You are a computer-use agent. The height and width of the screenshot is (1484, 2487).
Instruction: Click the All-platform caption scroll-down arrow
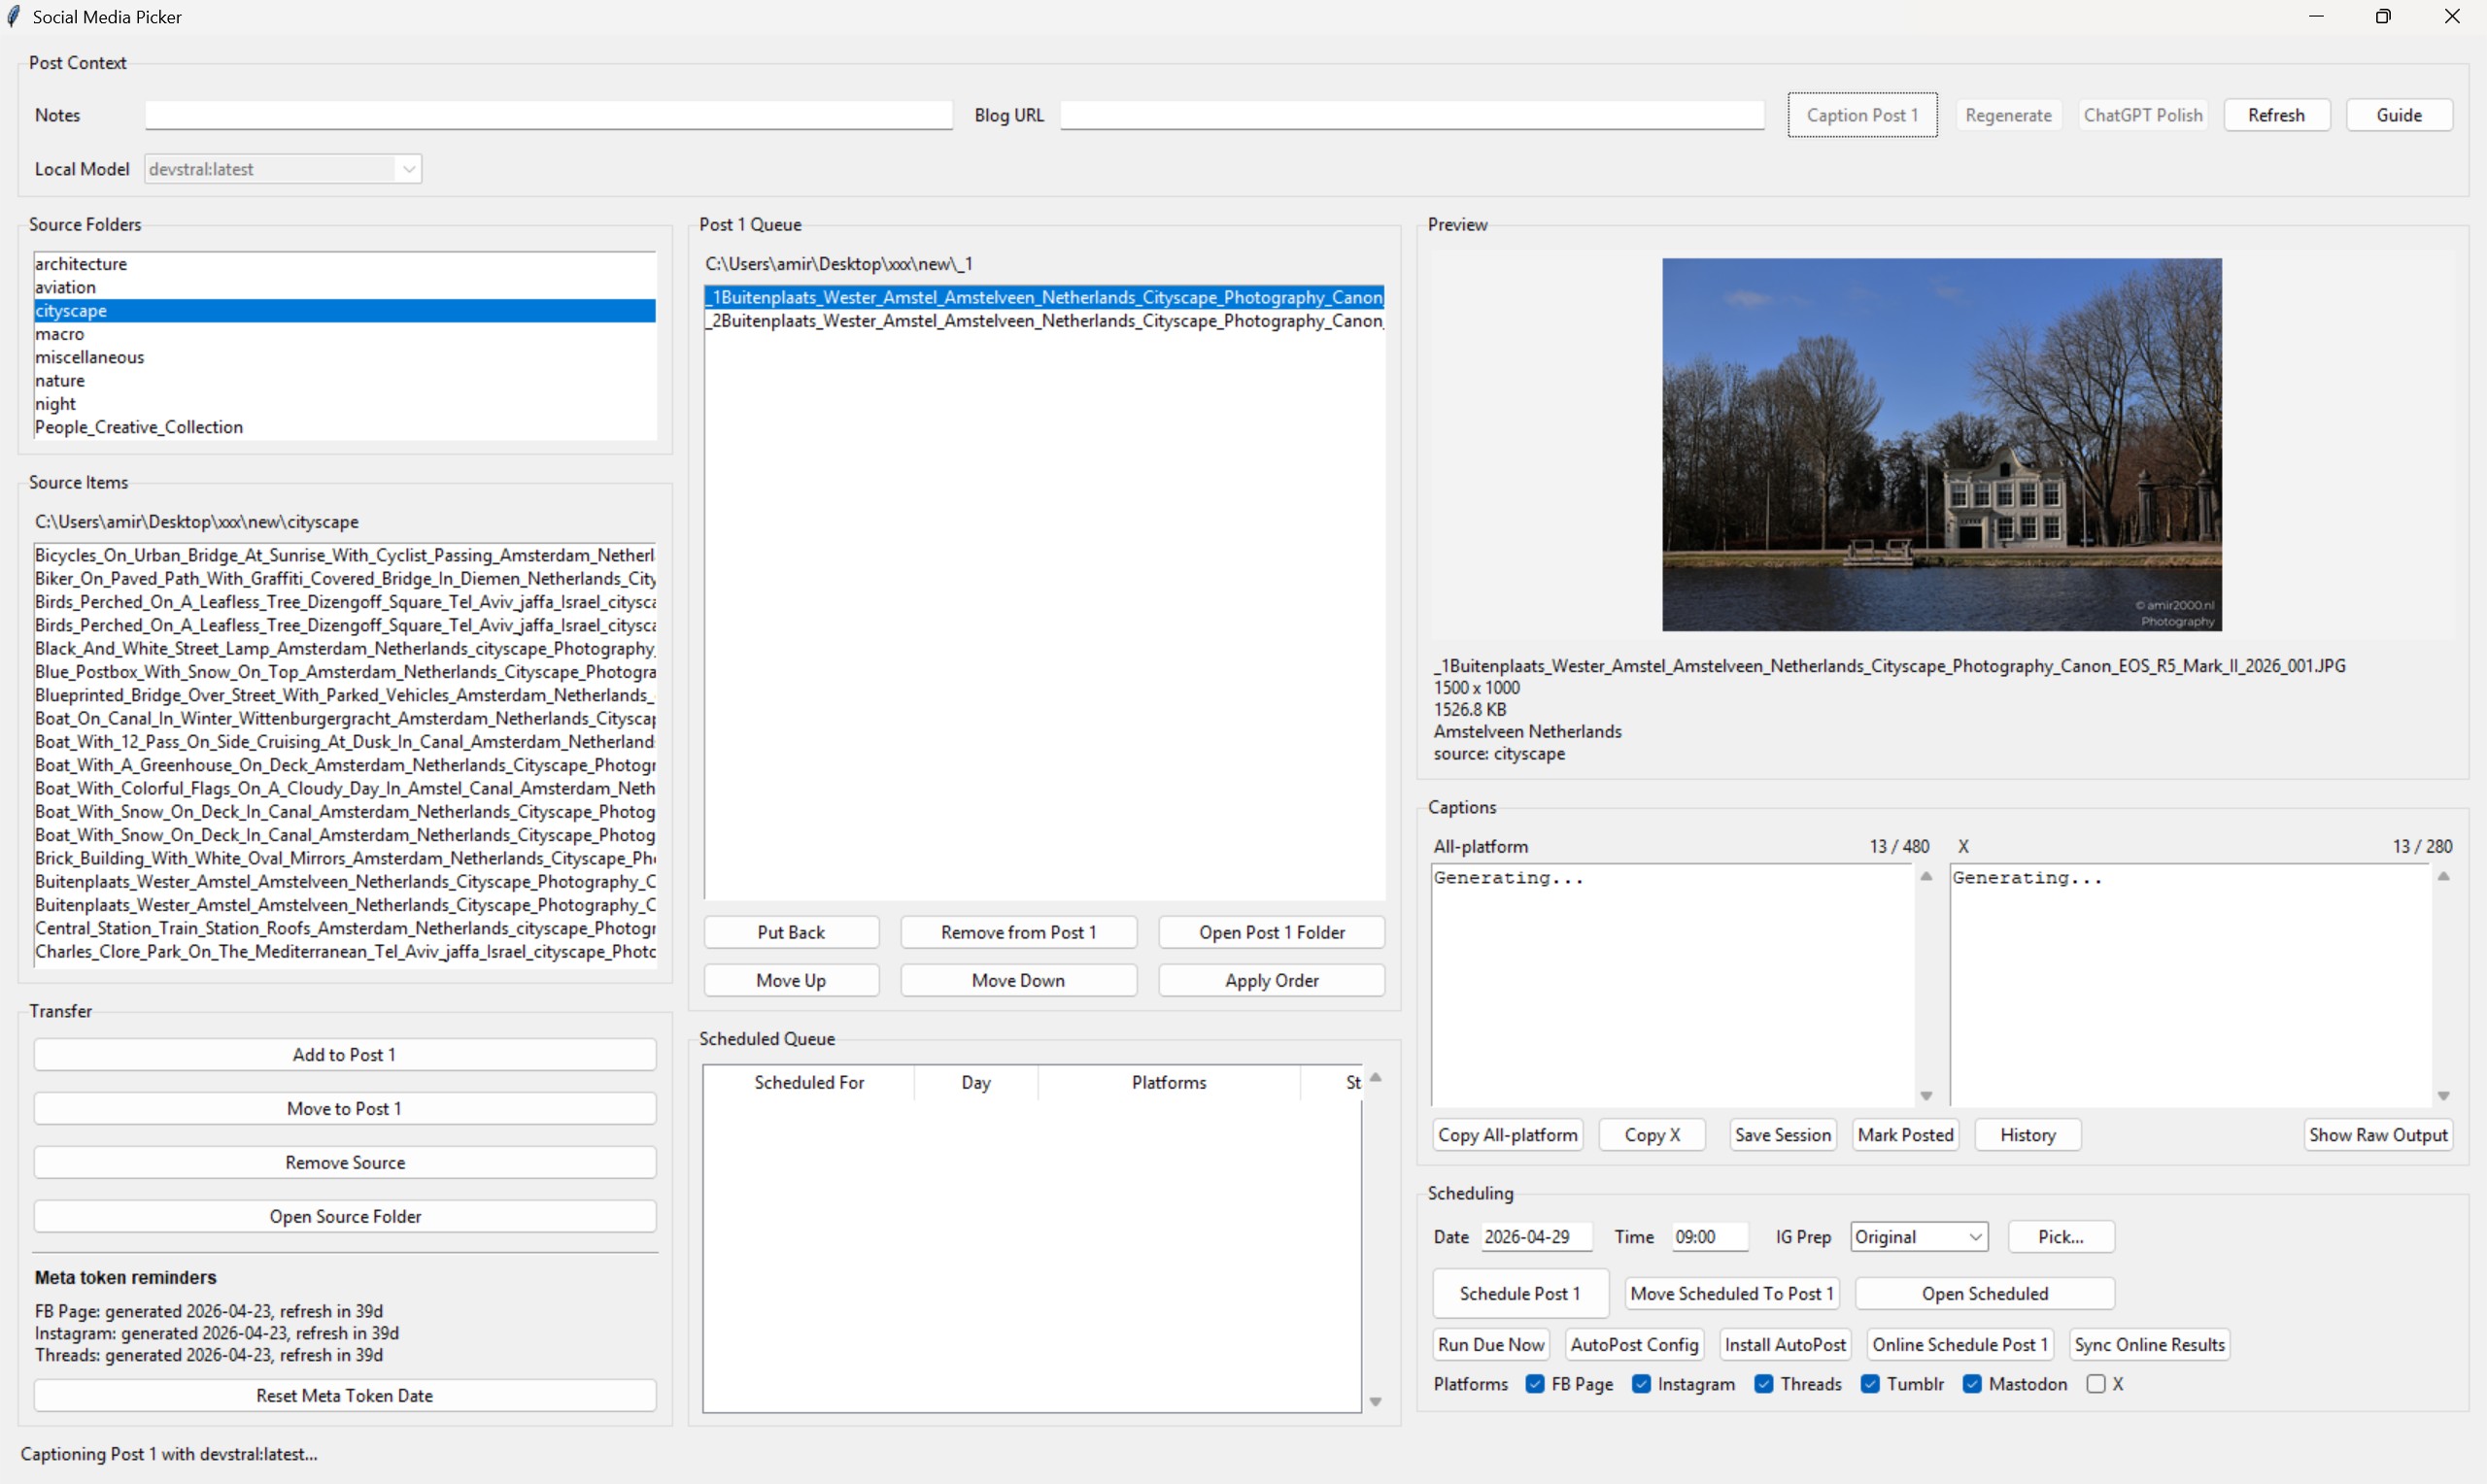pos(1926,1096)
